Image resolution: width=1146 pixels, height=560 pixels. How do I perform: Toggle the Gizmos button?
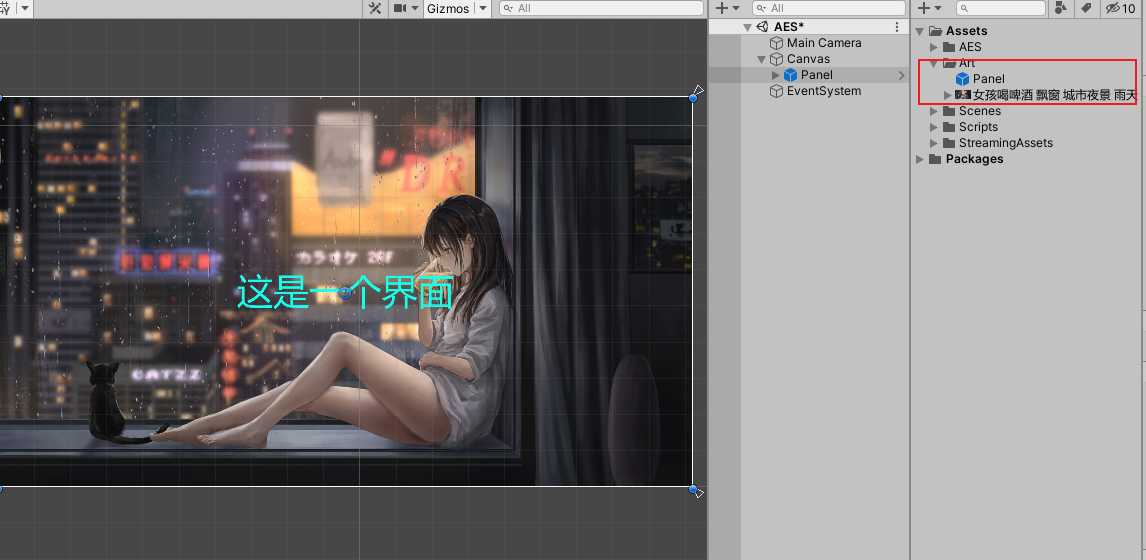[x=448, y=8]
